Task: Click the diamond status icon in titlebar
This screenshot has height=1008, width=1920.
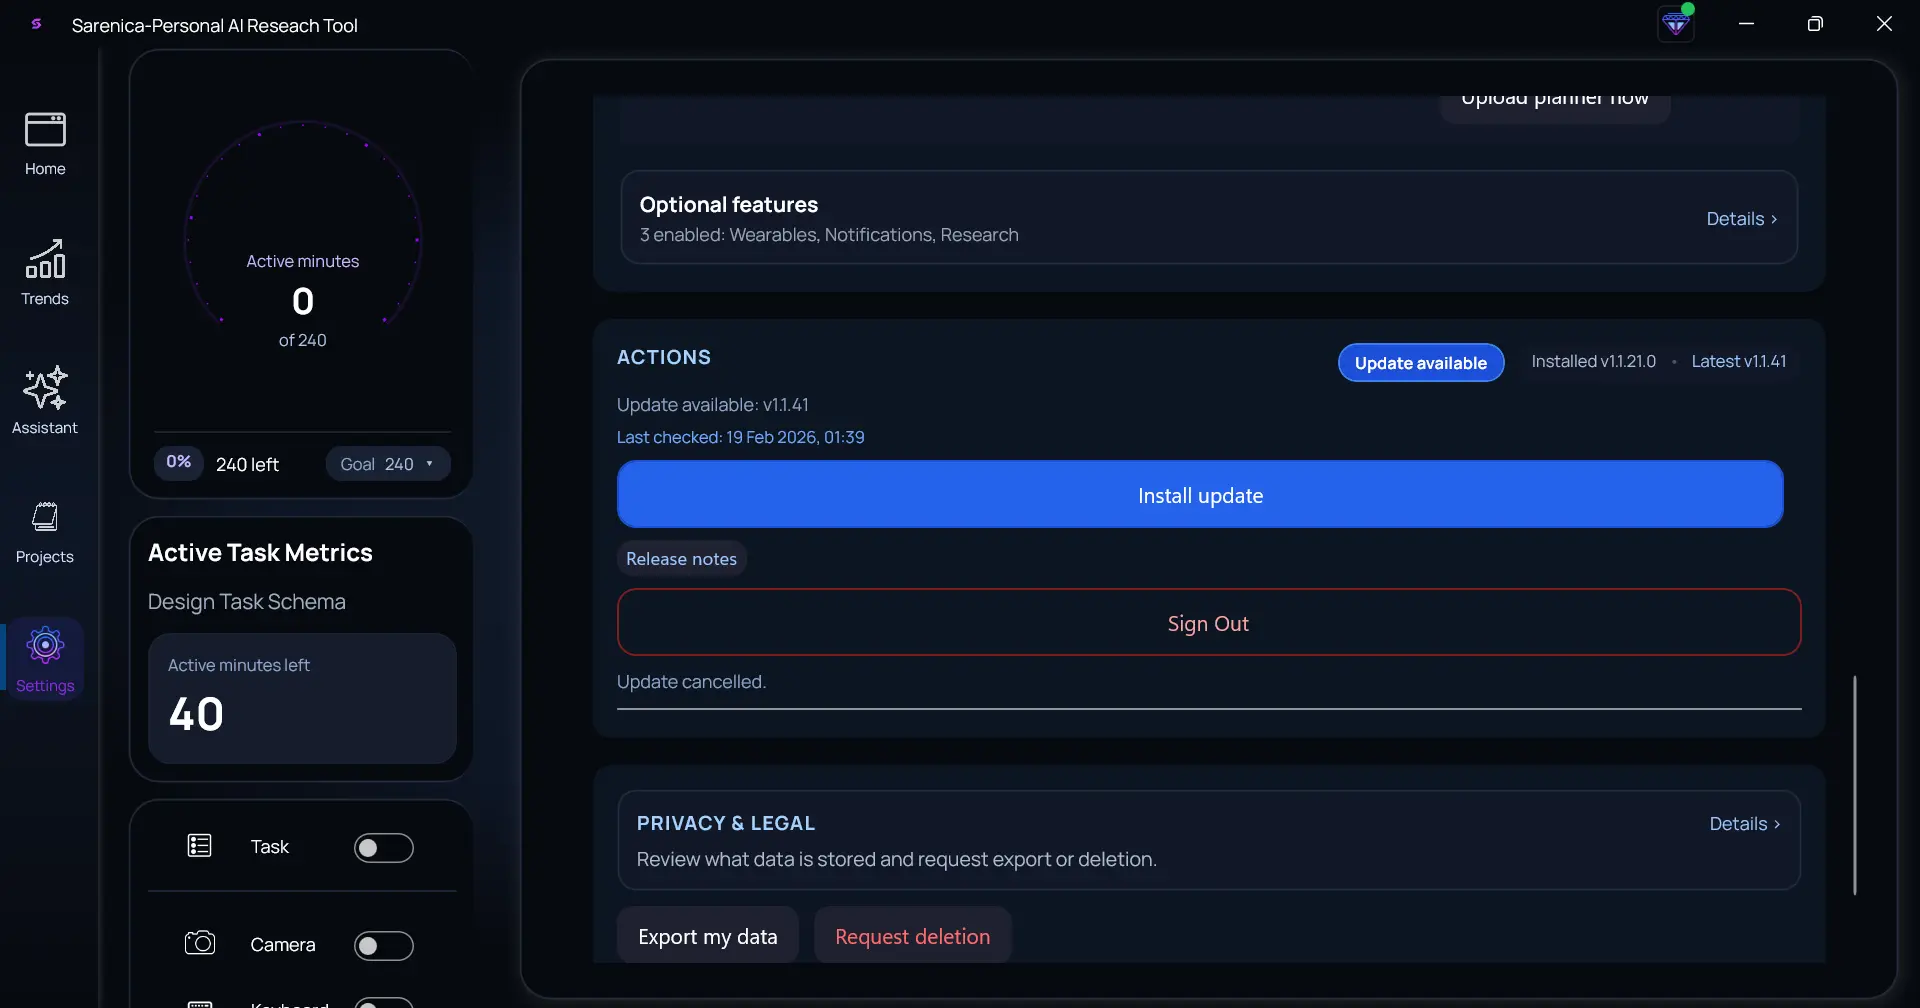Action: pos(1677,23)
